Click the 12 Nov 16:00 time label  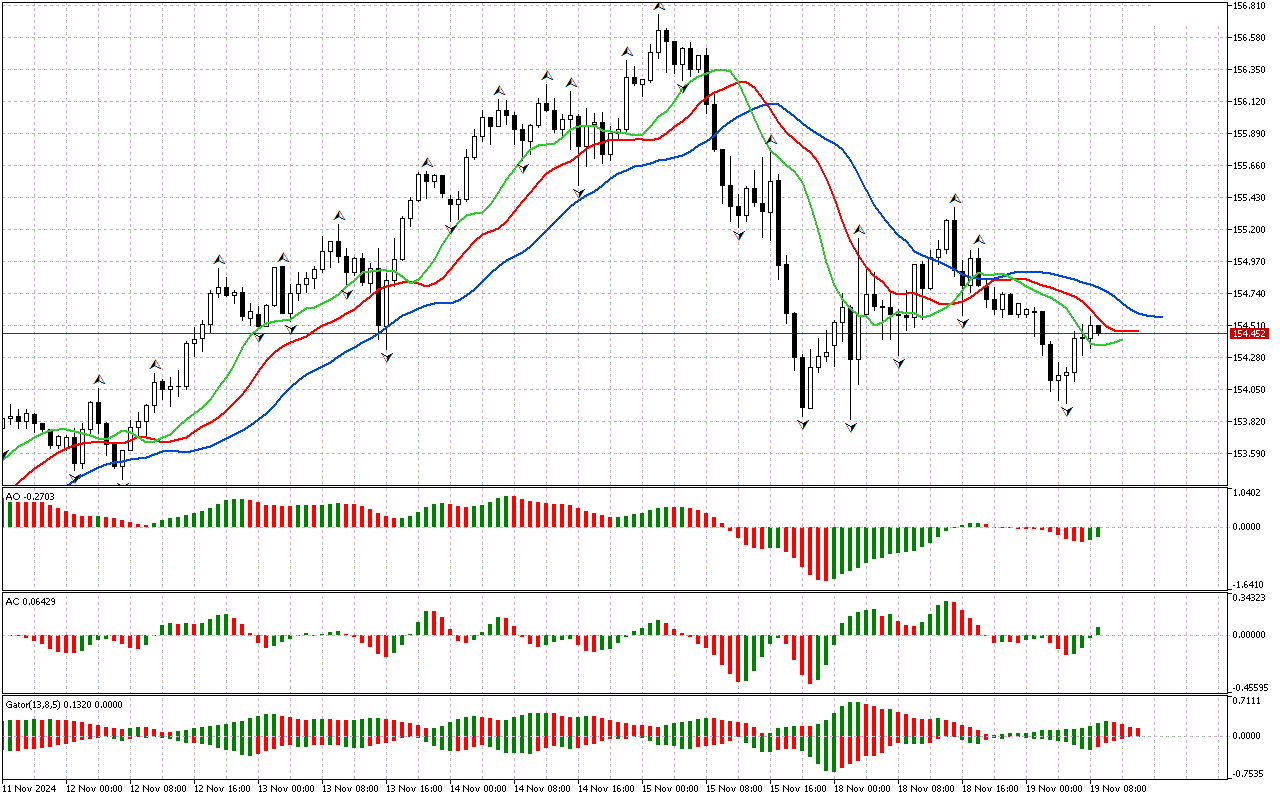point(223,789)
